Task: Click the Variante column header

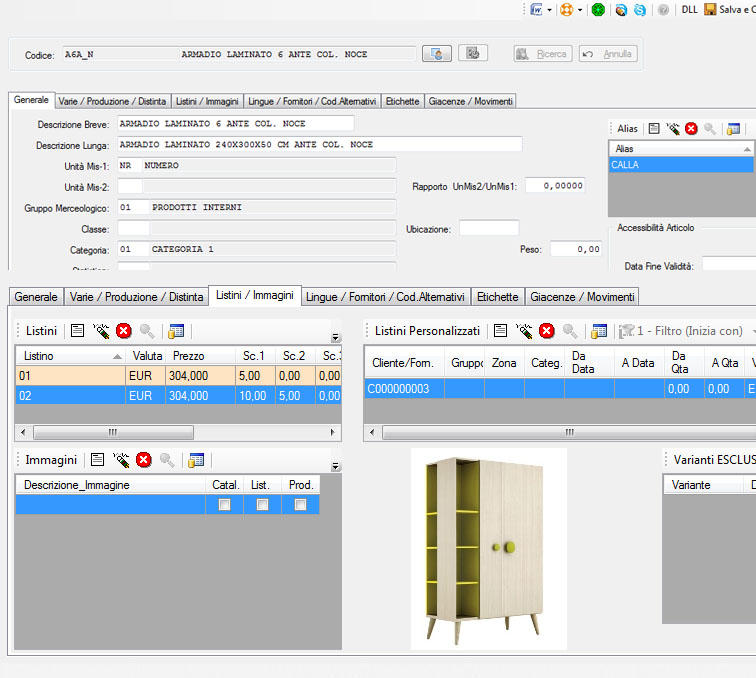Action: tap(702, 485)
